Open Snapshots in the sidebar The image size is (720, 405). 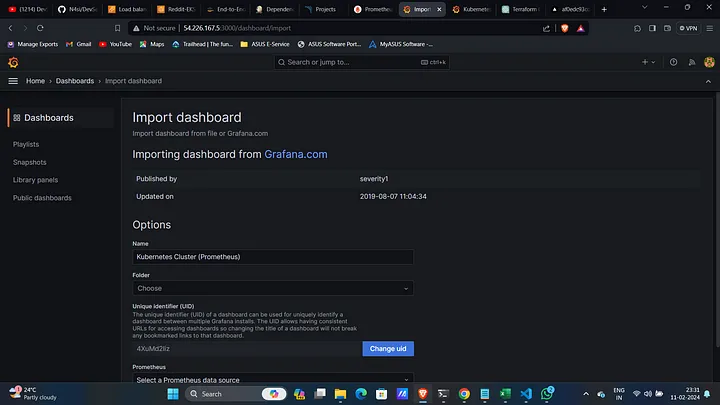pos(29,162)
